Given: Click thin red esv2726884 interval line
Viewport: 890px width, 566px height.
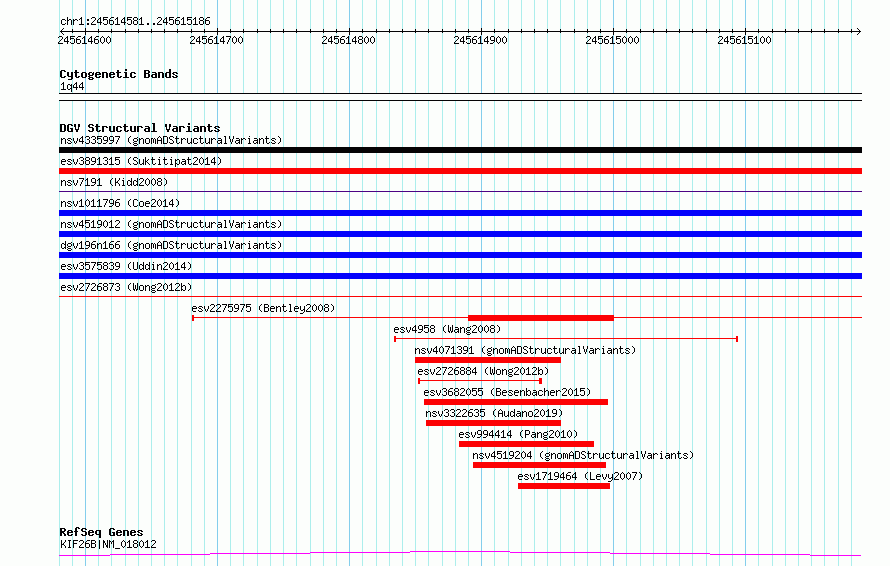Looking at the screenshot, I should (480, 381).
